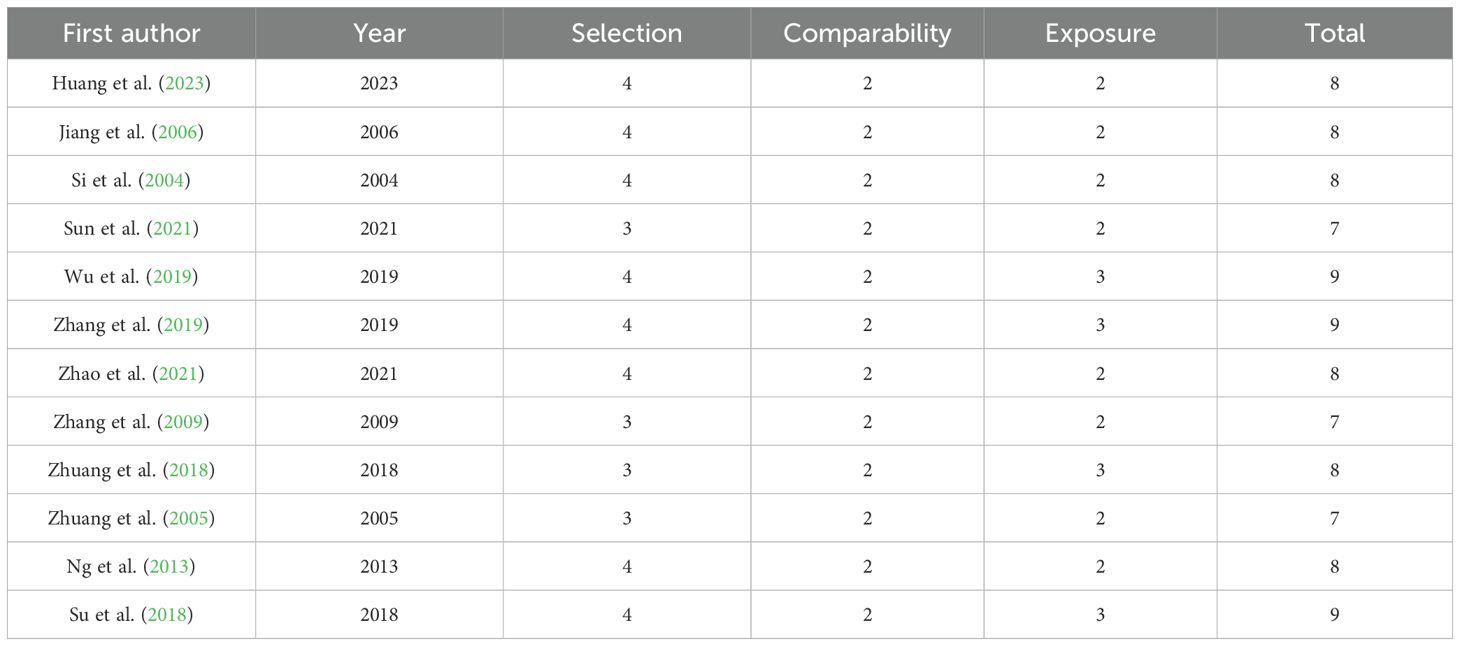Image resolution: width=1460 pixels, height=646 pixels.
Task: Click the Total score cell for Ng et al.
Action: tap(1334, 567)
